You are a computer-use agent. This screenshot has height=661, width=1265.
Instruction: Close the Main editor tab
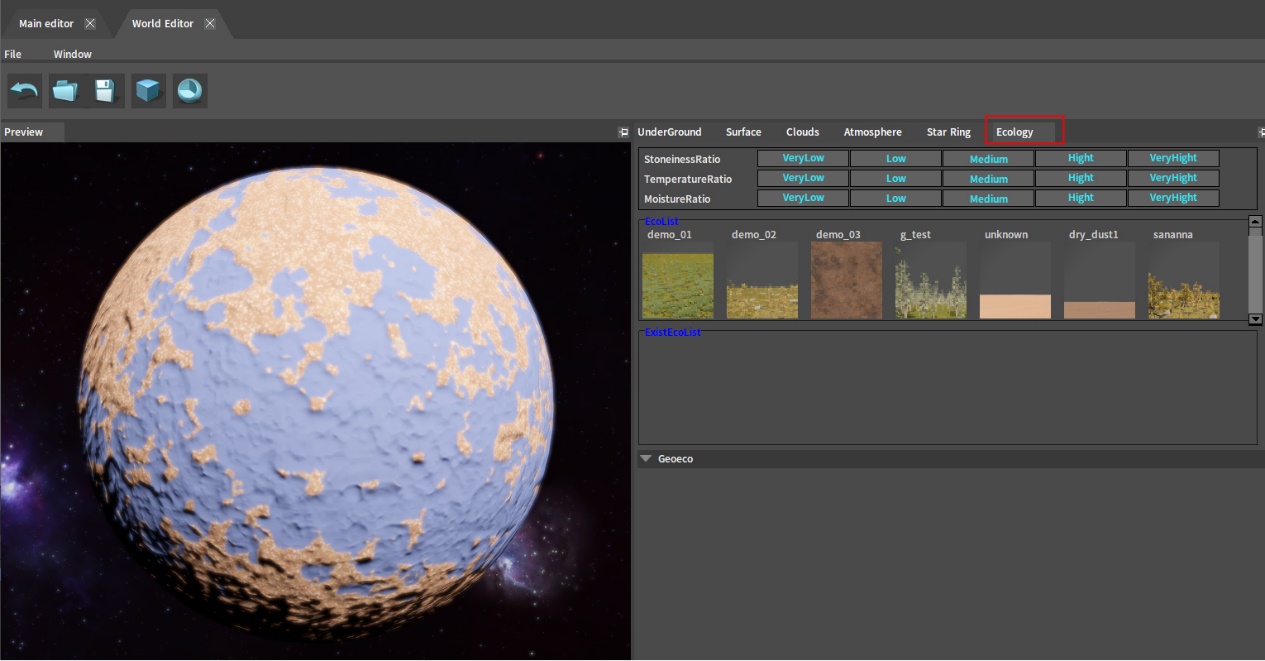point(90,24)
